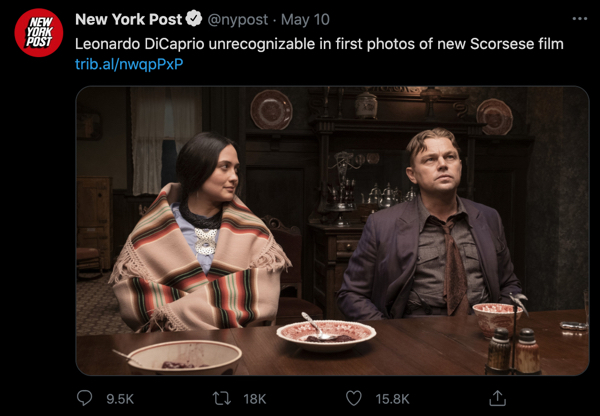Follow the trib.al/nwqpPxP article link
Viewport: 600px width, 416px height.
(x=129, y=64)
